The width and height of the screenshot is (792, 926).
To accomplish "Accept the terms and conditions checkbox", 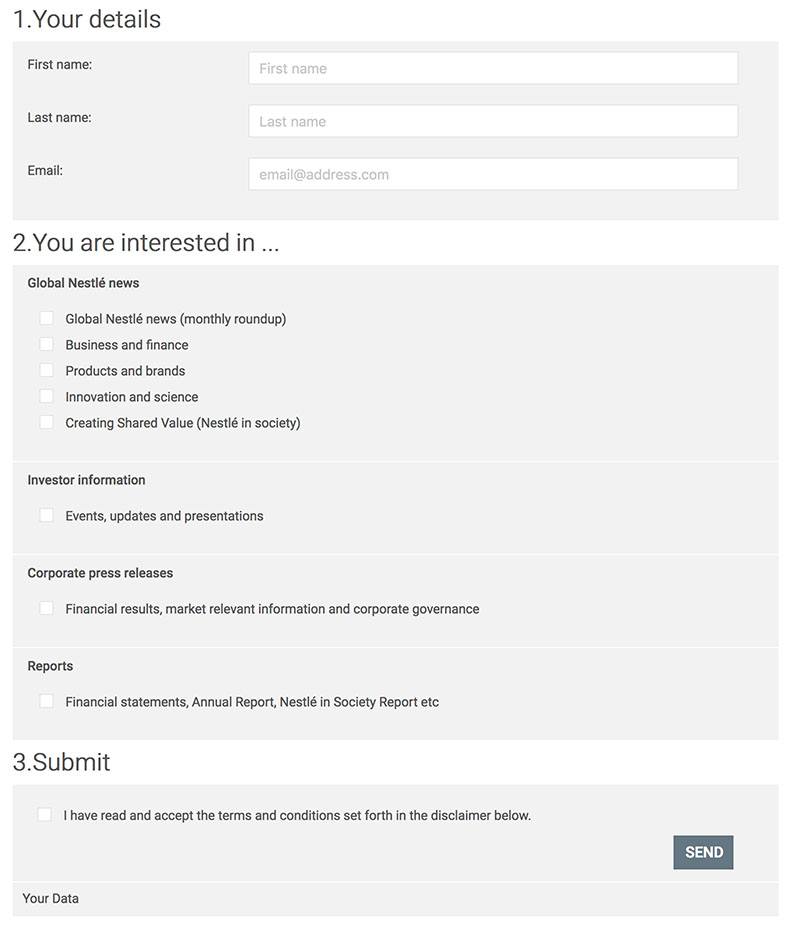I will coord(45,814).
